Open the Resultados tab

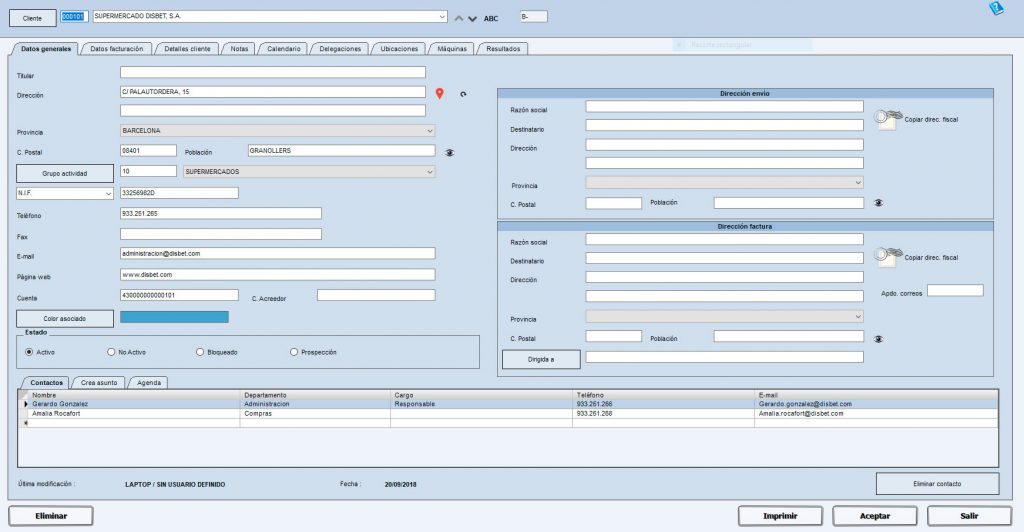coord(503,49)
